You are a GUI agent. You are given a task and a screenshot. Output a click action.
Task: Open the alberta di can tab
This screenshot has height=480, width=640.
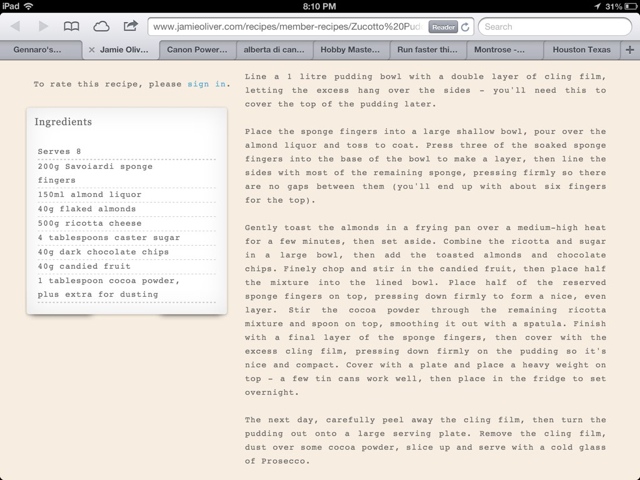273,49
